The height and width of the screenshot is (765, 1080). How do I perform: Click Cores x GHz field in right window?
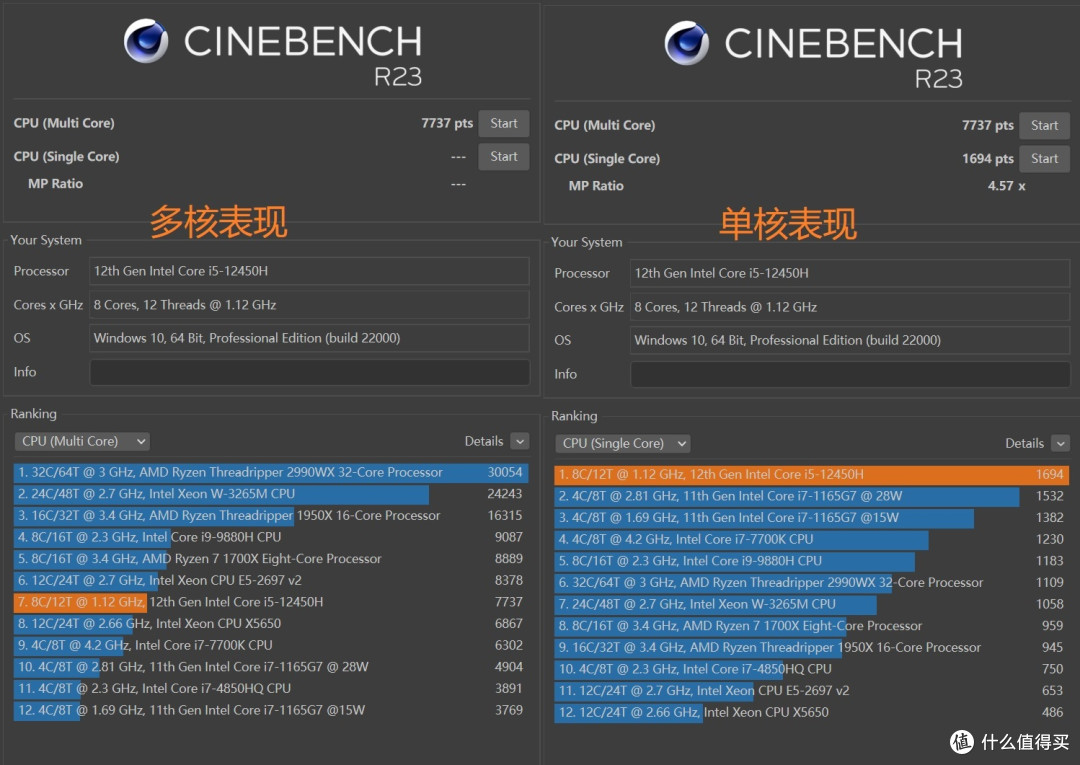850,307
